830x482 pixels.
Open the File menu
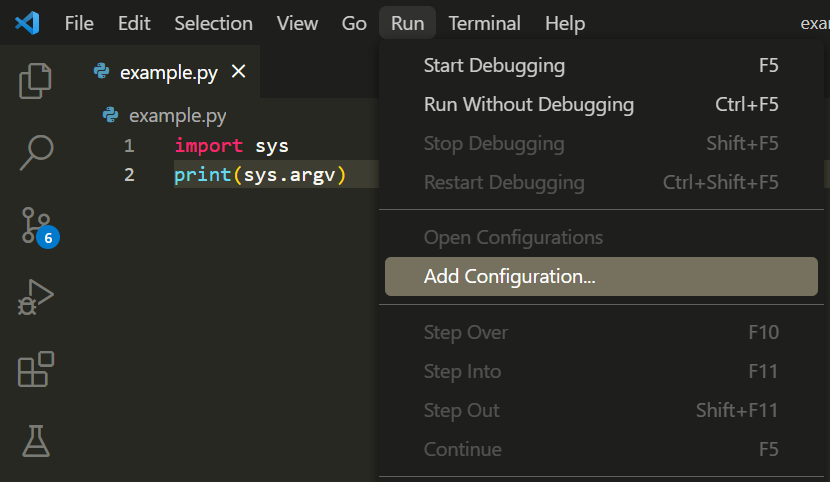79,23
